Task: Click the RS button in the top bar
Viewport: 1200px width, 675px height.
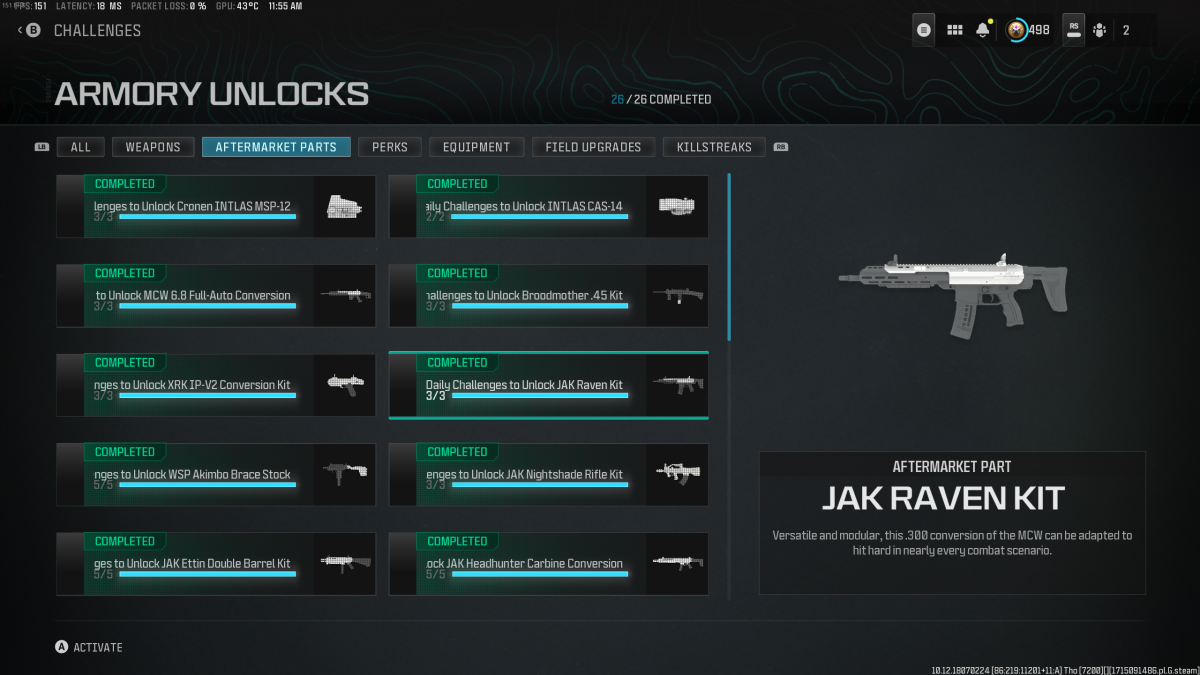Action: tap(1072, 29)
